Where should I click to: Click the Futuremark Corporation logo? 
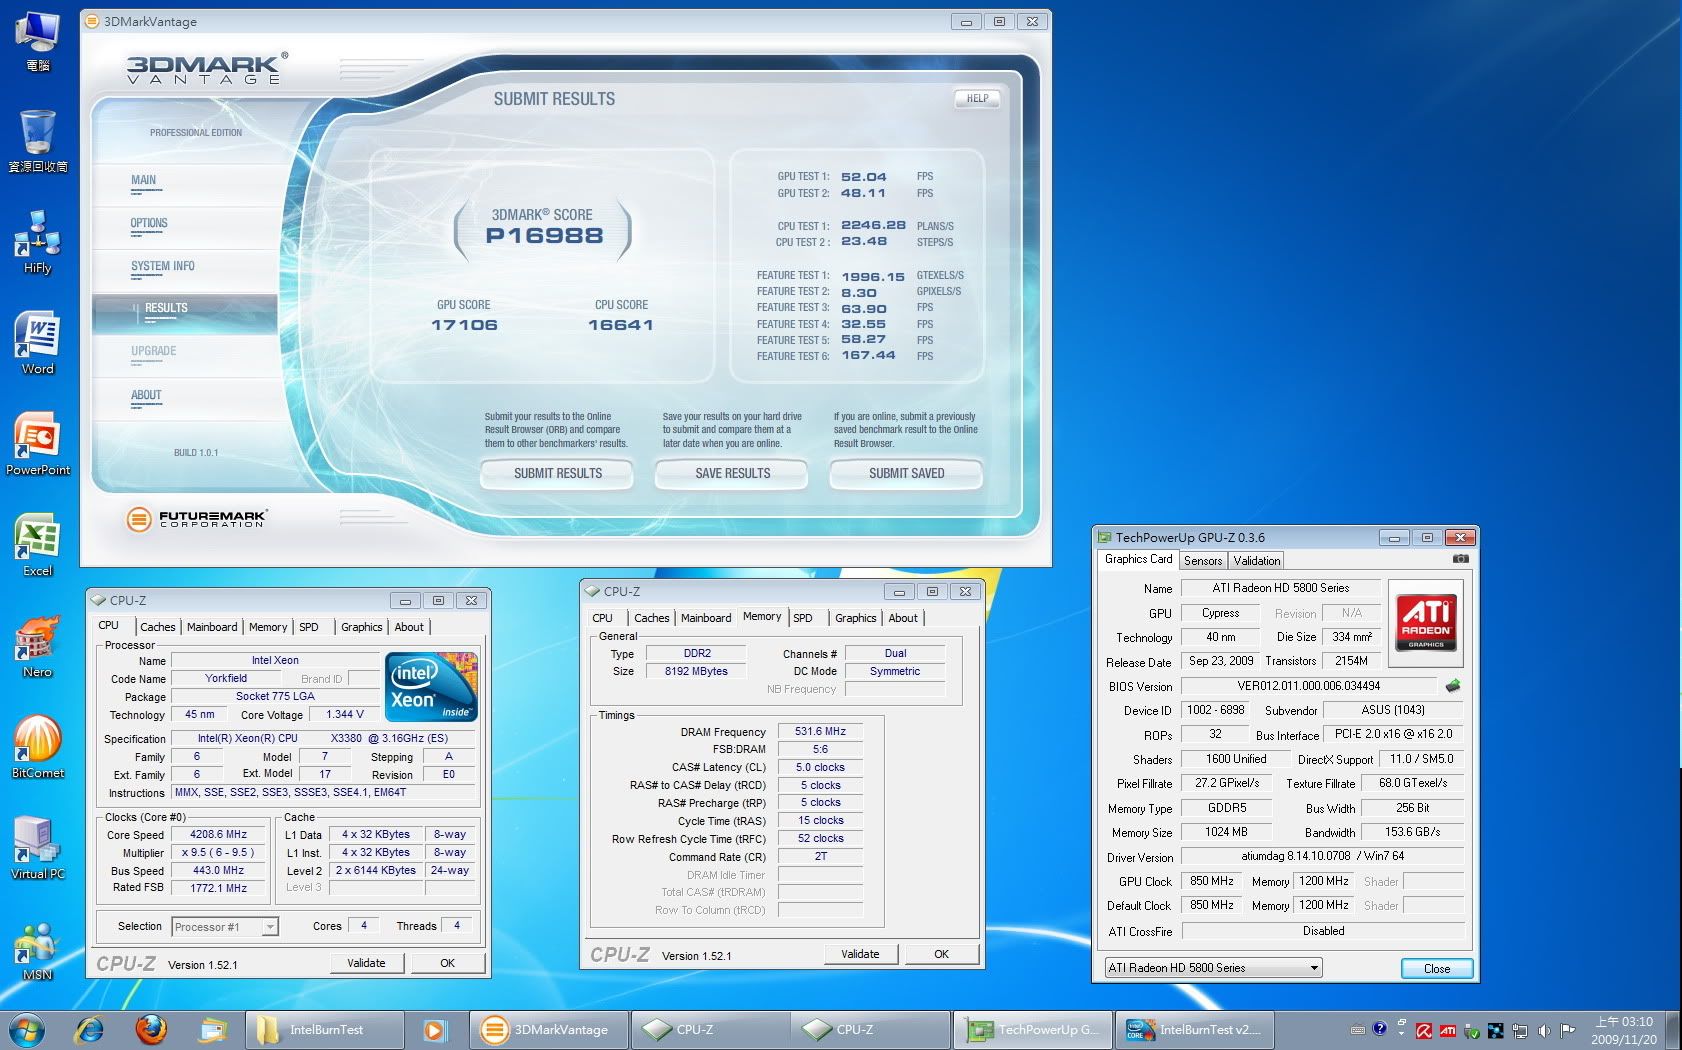(x=197, y=519)
